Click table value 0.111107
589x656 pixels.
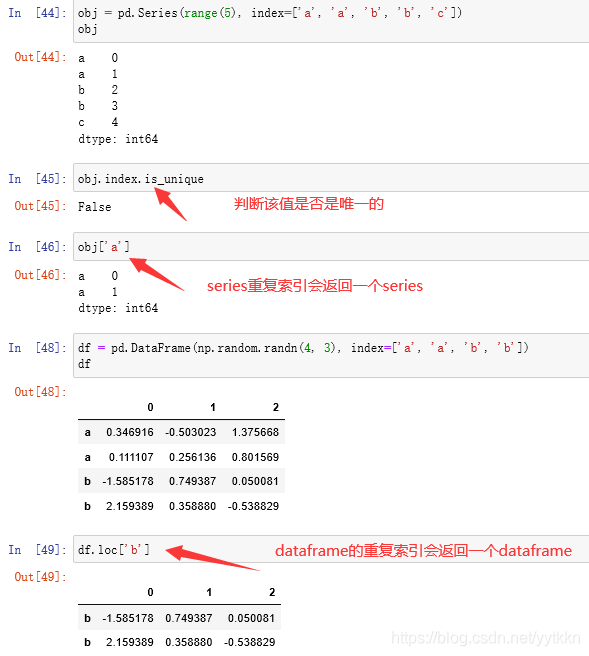tap(131, 457)
